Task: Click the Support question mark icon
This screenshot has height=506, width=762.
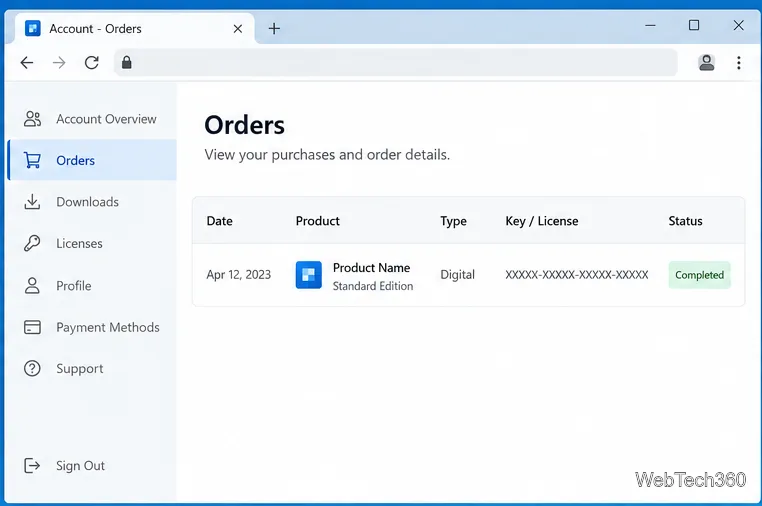Action: click(32, 368)
